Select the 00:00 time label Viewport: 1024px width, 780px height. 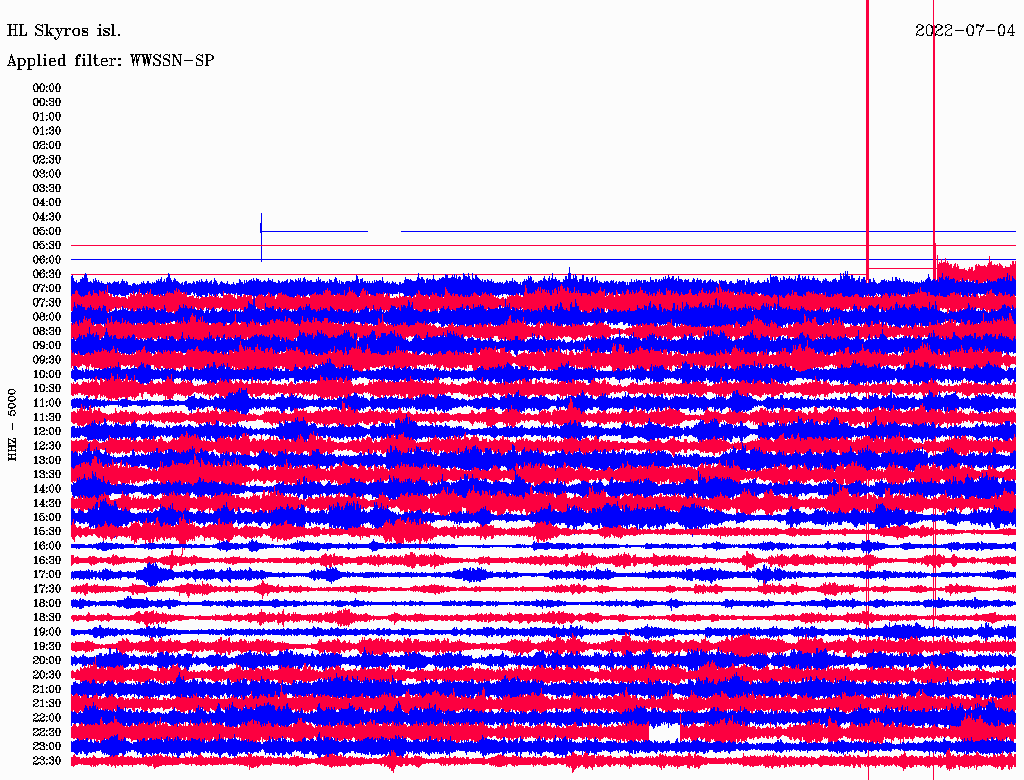(47, 88)
